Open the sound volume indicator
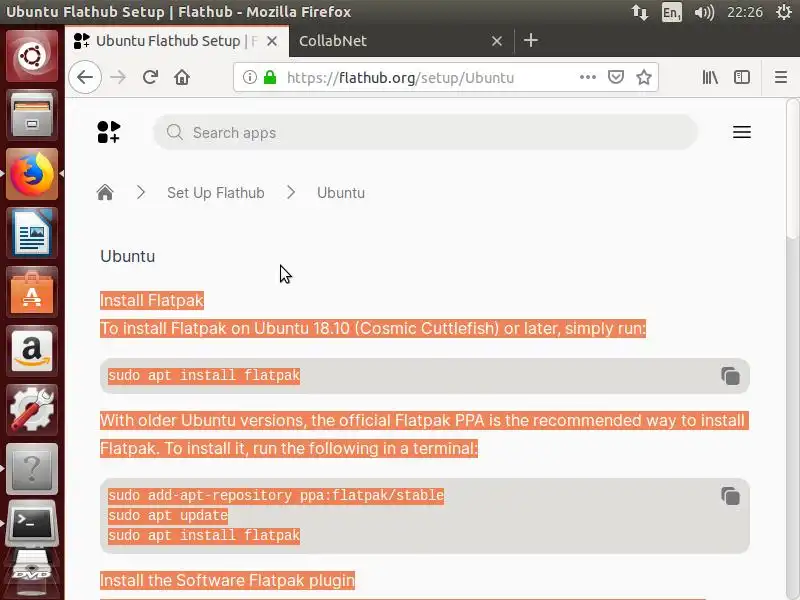 pyautogui.click(x=704, y=12)
